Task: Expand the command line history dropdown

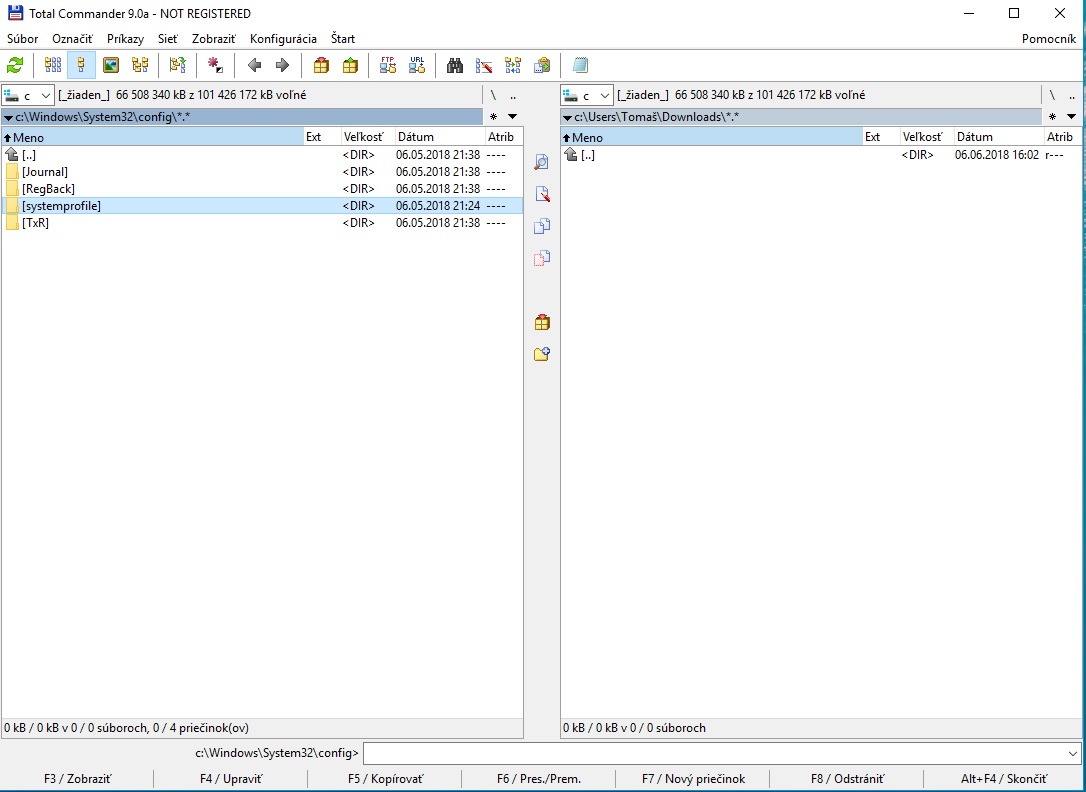Action: point(1072,753)
